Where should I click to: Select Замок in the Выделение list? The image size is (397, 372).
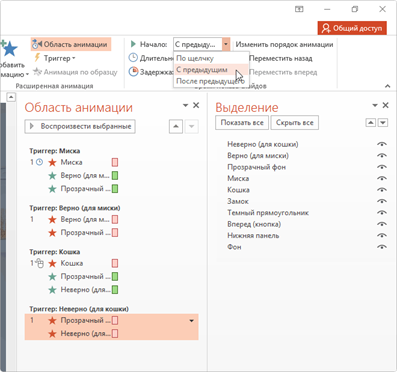pos(238,201)
